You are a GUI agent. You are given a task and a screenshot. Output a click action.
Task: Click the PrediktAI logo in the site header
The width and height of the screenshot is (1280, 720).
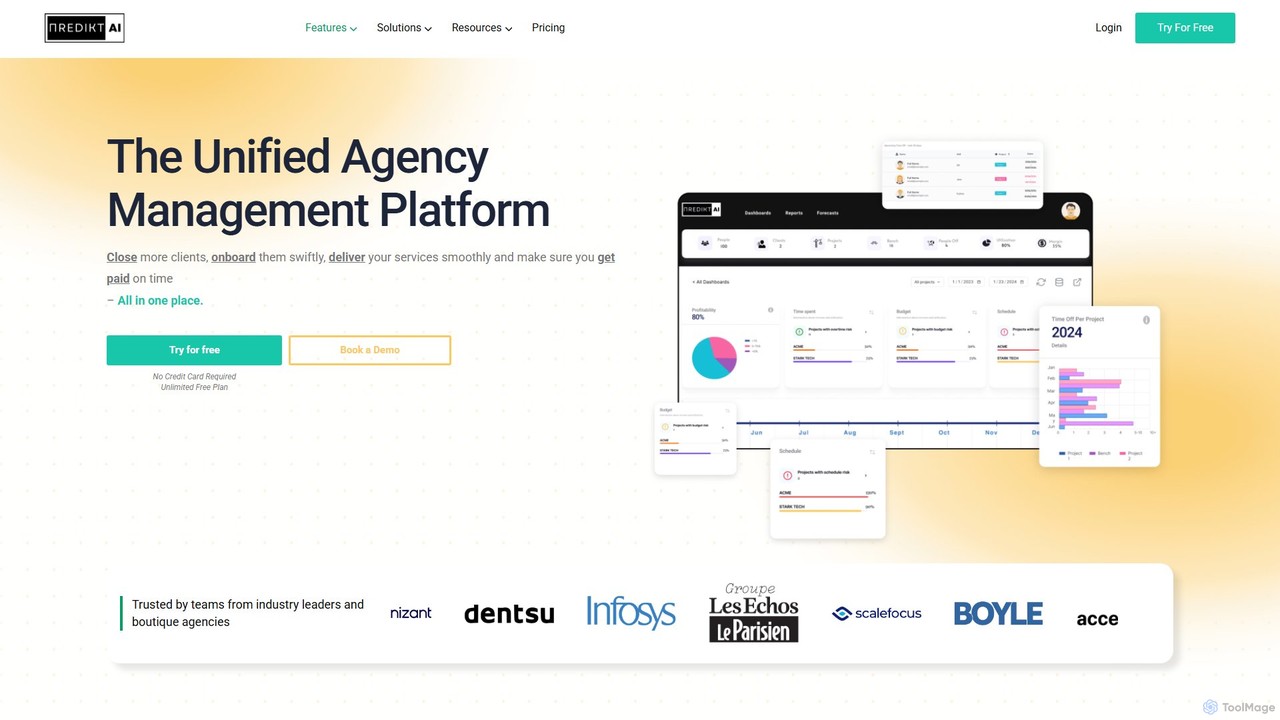[85, 28]
